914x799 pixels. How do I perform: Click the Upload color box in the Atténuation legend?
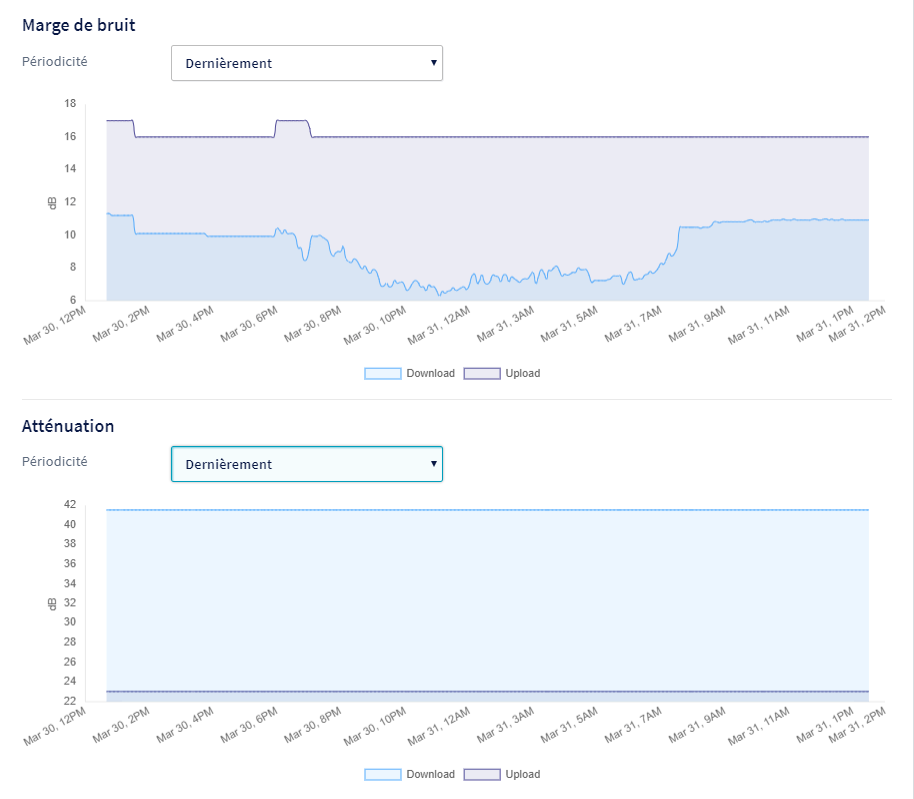482,775
